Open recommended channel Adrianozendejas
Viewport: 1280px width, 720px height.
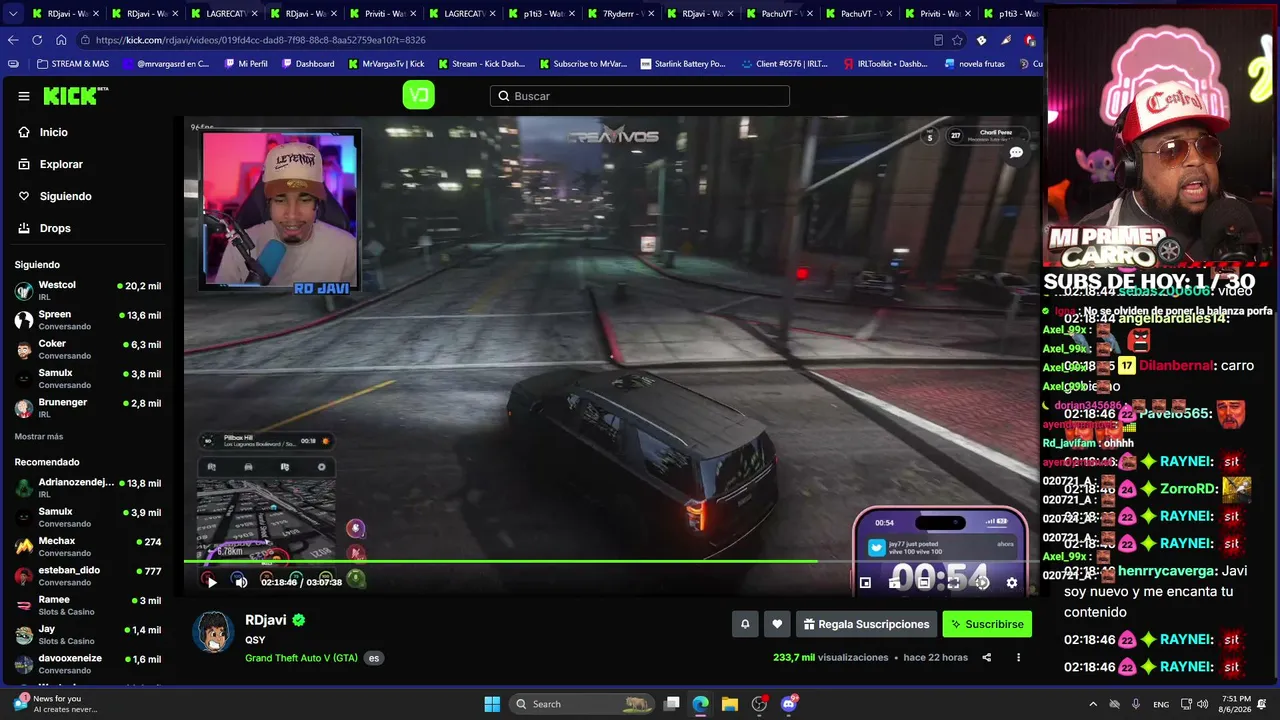click(x=88, y=488)
